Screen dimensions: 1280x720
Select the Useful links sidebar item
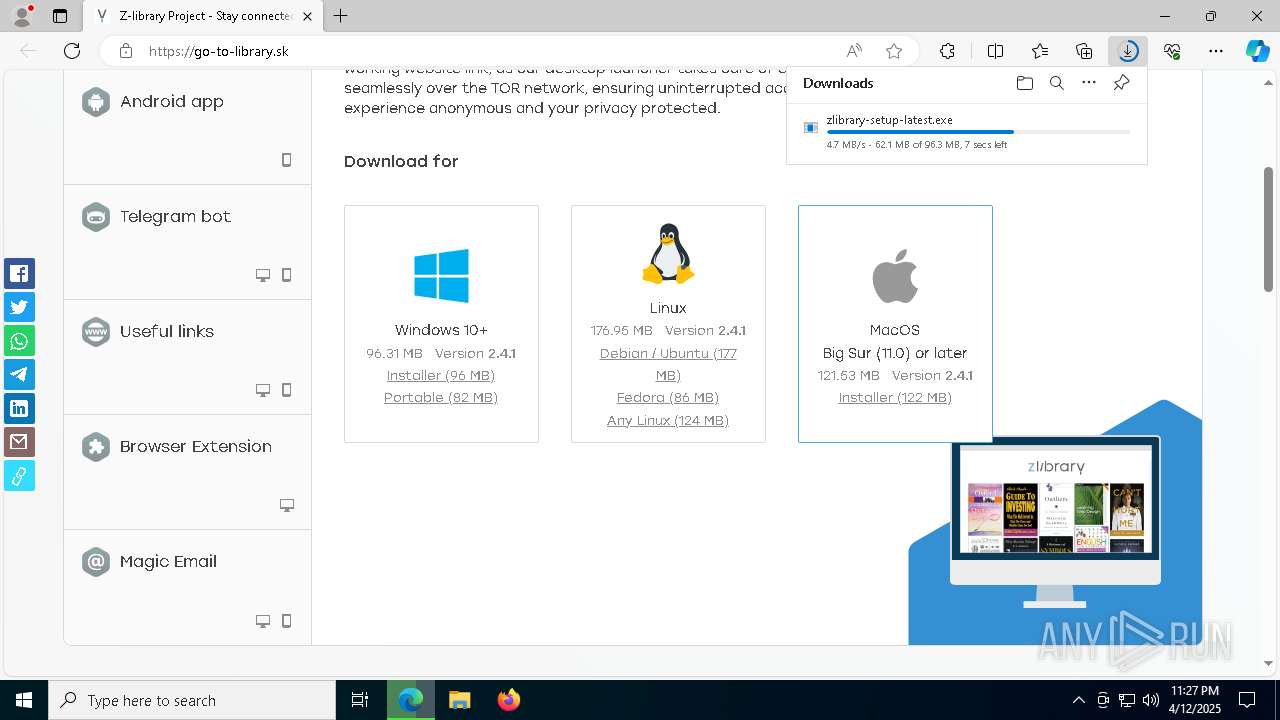187,357
